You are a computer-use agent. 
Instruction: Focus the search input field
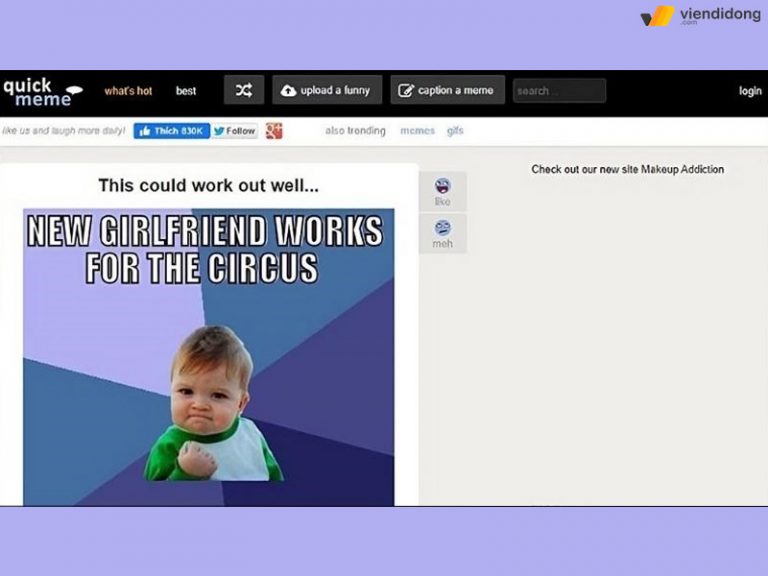pyautogui.click(x=559, y=91)
